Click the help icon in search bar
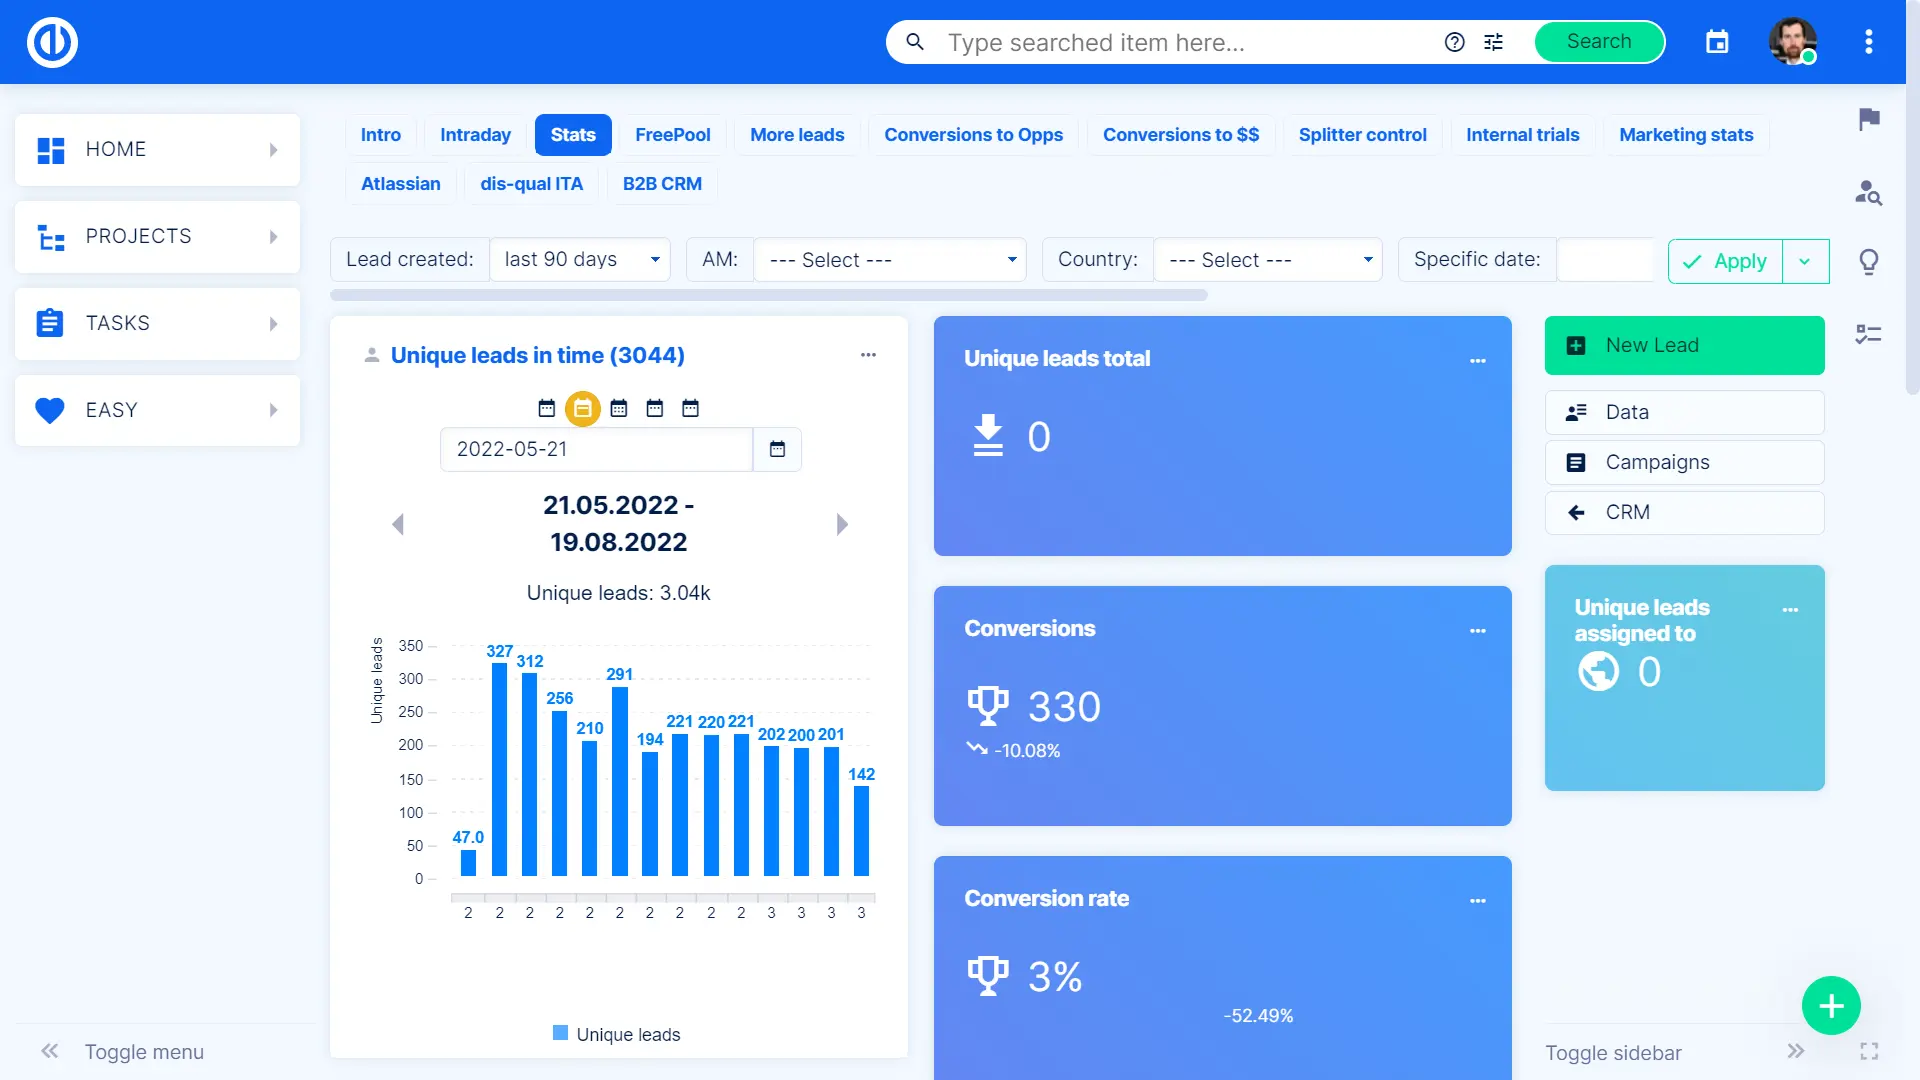Image resolution: width=1920 pixels, height=1080 pixels. (x=1455, y=42)
